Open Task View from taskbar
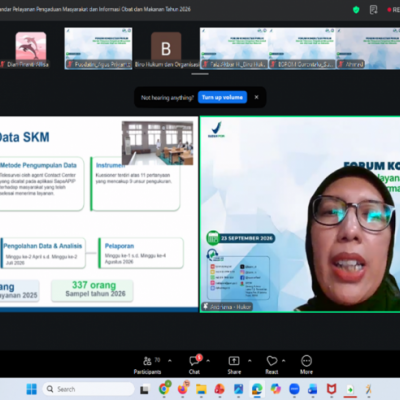The image size is (400, 400). tap(144, 389)
